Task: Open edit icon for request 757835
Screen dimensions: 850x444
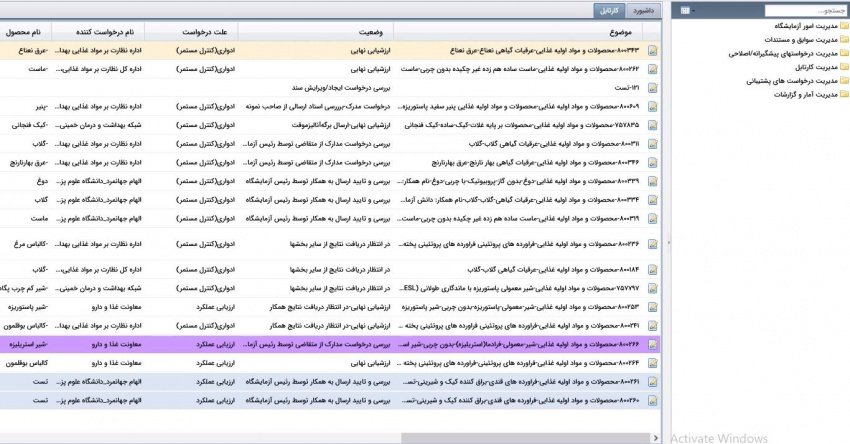Action: click(653, 125)
